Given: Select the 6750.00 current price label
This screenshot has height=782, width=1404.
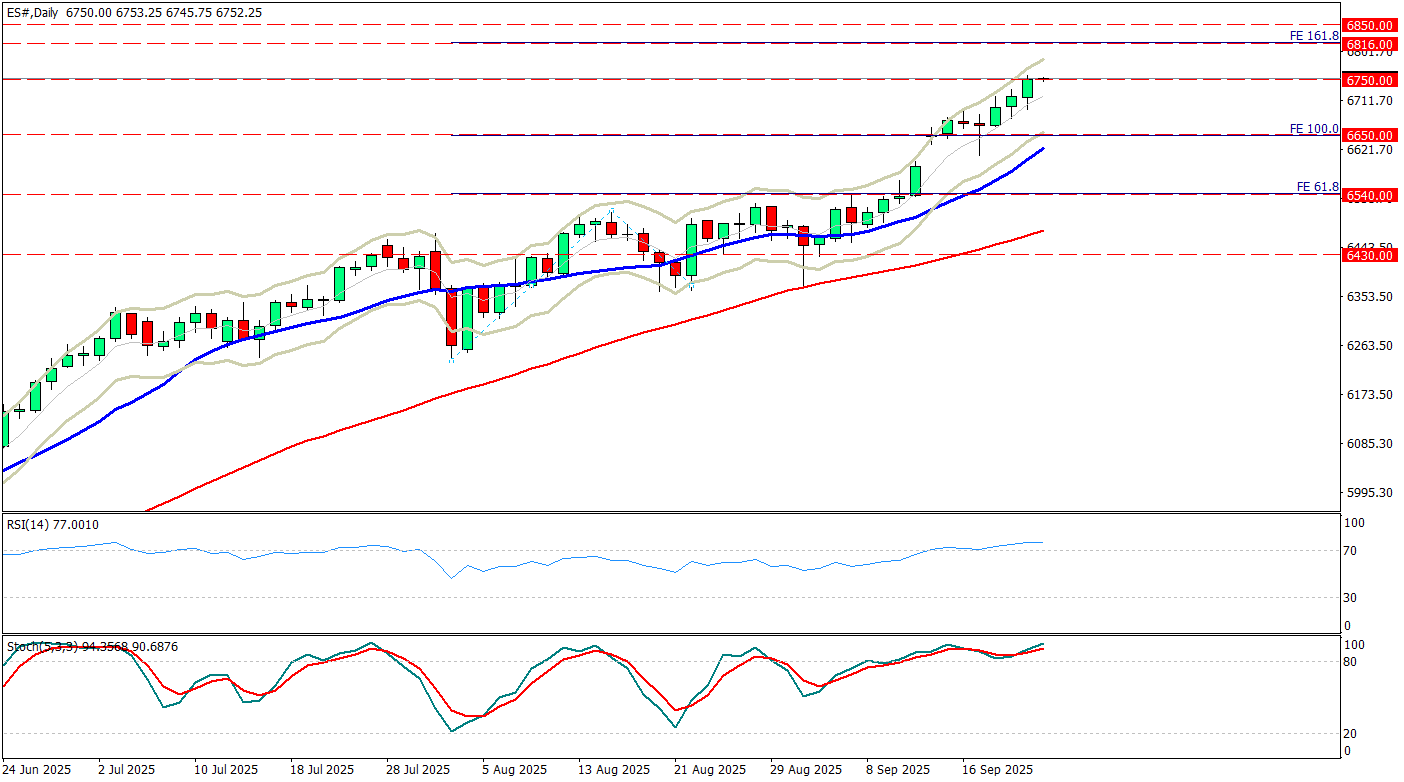Looking at the screenshot, I should point(1370,80).
